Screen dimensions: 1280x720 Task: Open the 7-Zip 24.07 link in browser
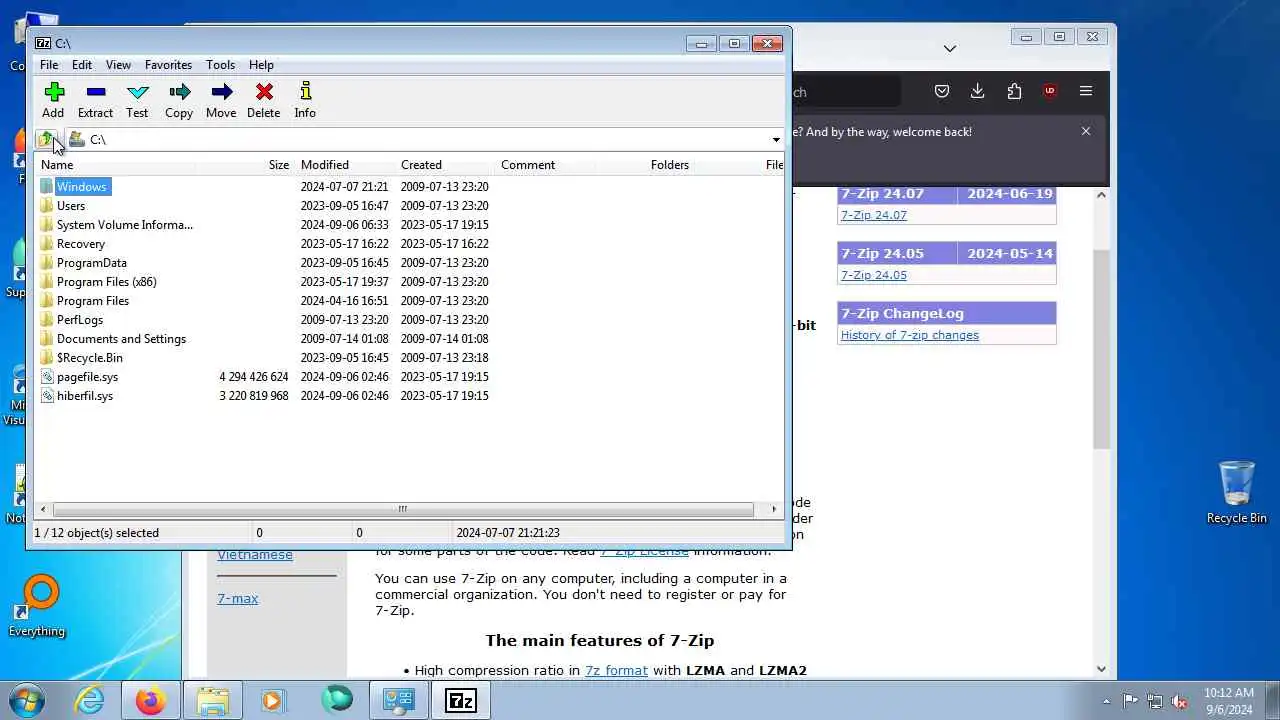(x=874, y=215)
